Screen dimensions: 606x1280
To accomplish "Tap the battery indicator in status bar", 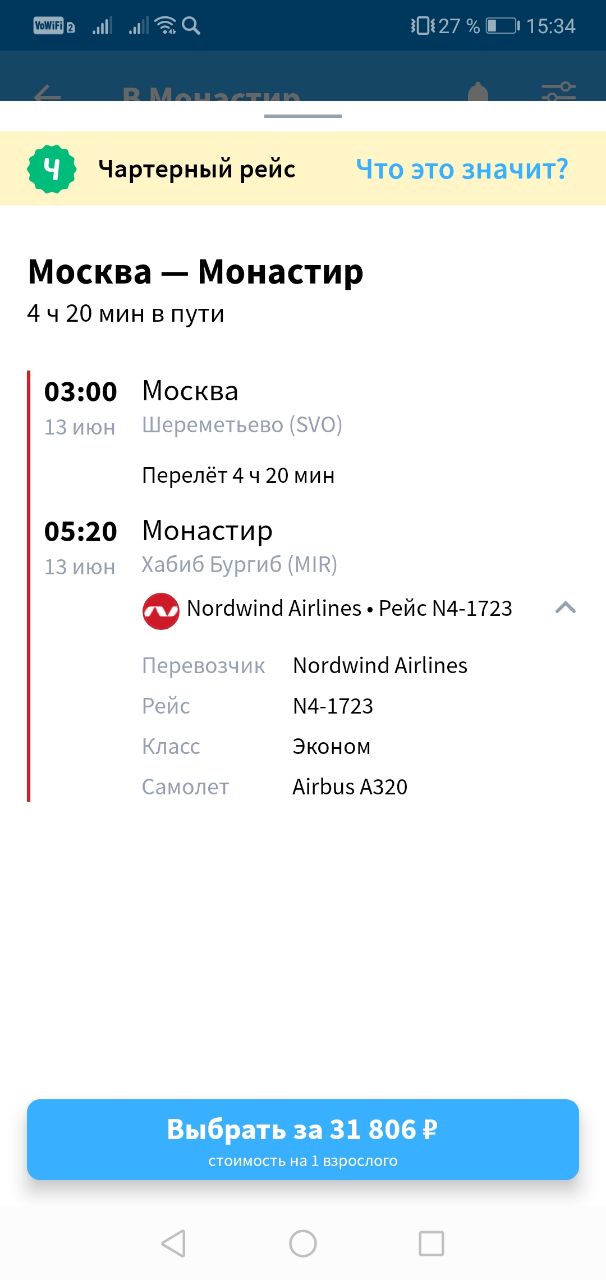I will (502, 26).
